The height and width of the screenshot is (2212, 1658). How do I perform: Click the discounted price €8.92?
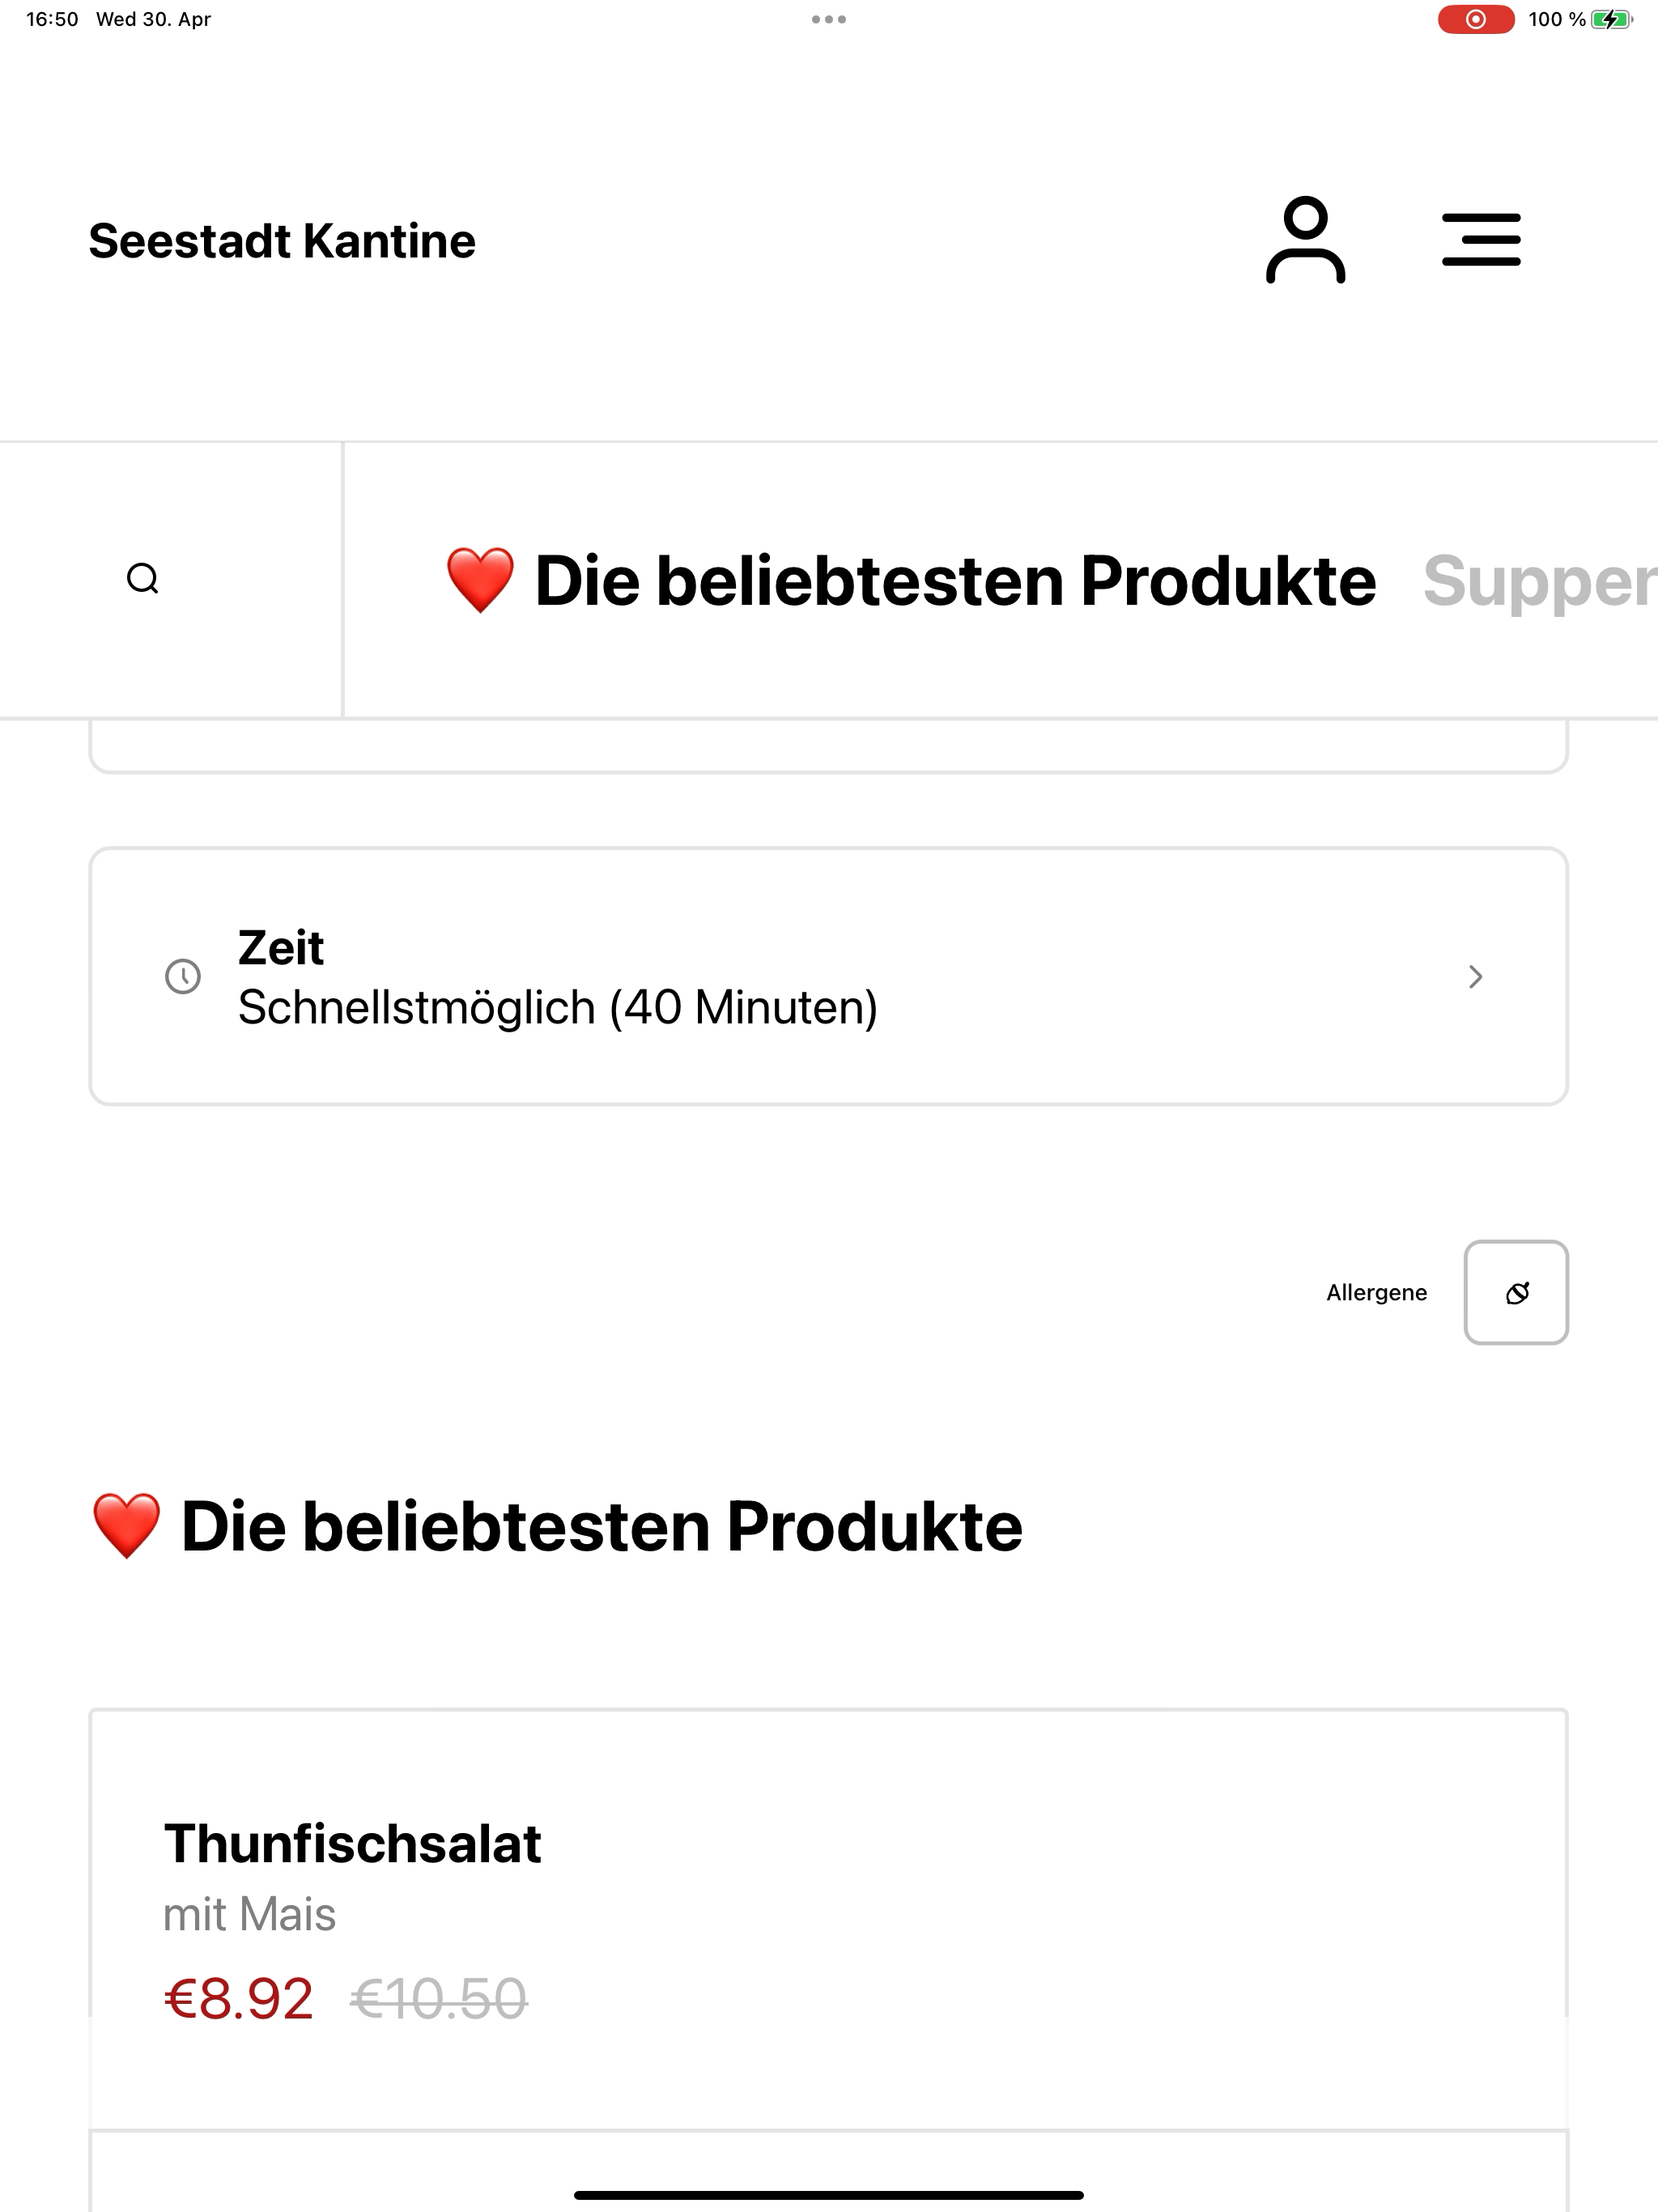(x=239, y=1999)
